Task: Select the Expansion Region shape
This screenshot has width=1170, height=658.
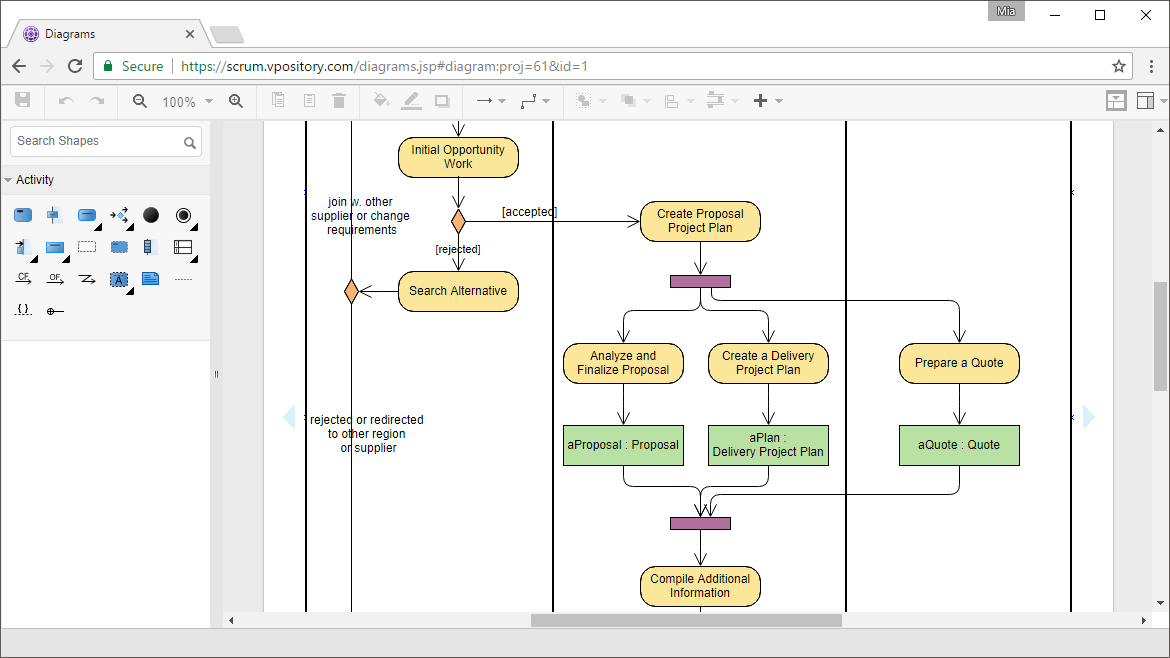Action: click(119, 247)
